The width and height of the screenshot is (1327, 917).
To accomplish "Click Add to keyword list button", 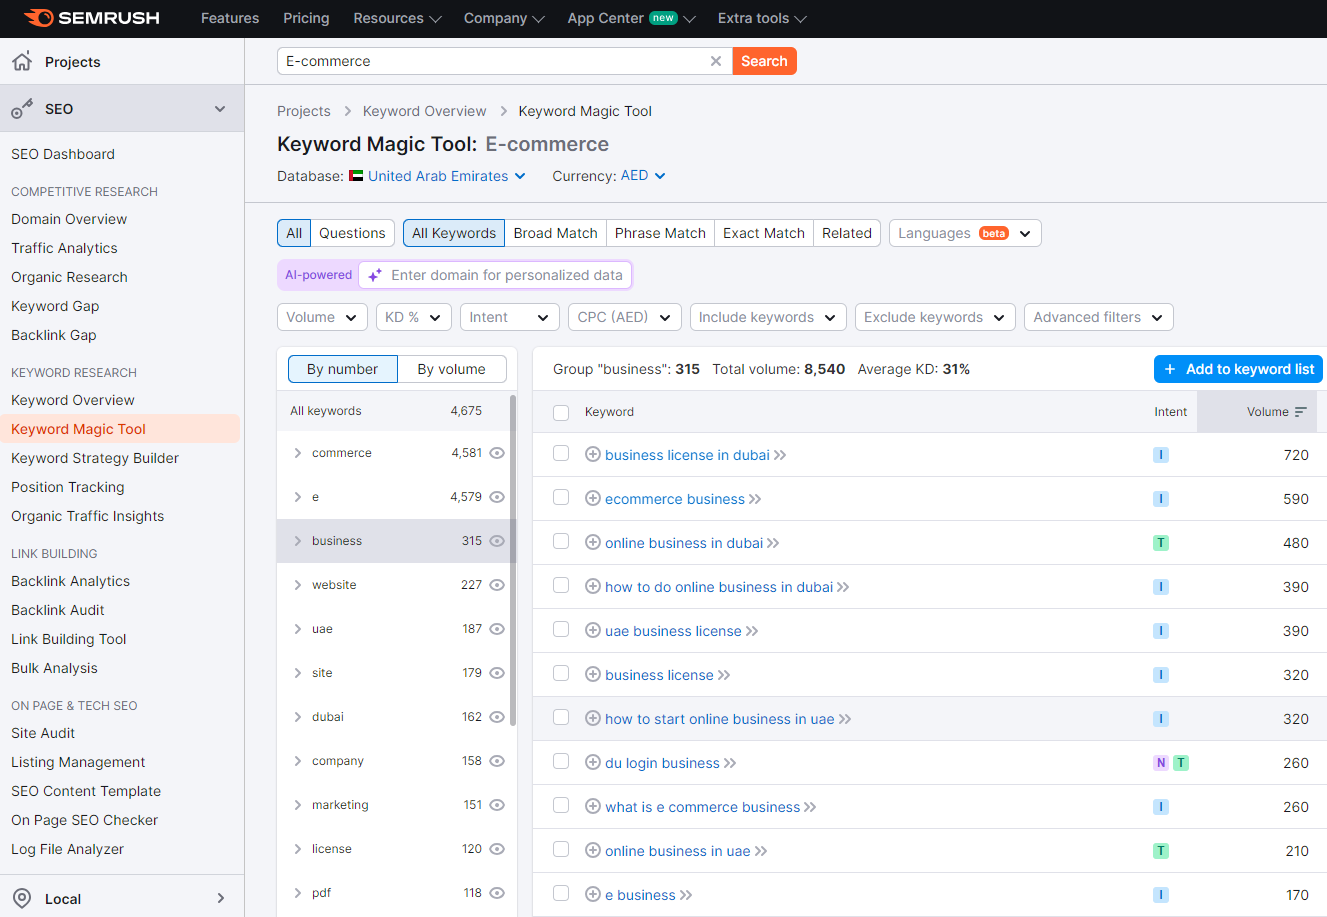I will pyautogui.click(x=1238, y=369).
